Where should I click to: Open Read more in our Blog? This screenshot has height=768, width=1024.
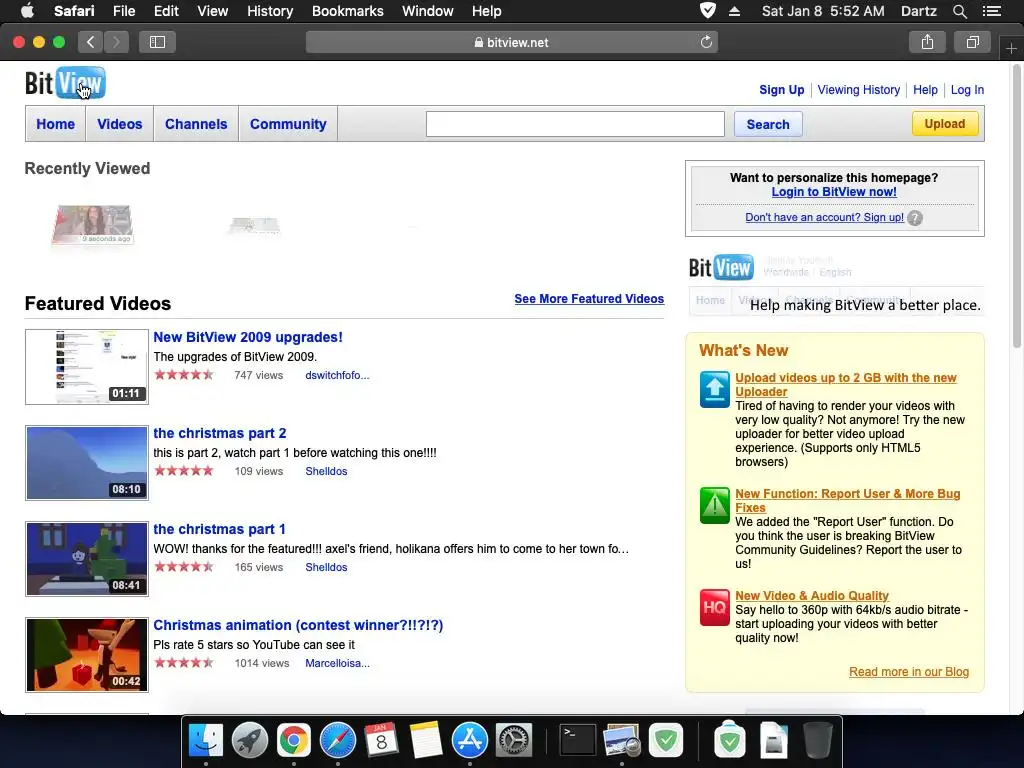point(908,672)
